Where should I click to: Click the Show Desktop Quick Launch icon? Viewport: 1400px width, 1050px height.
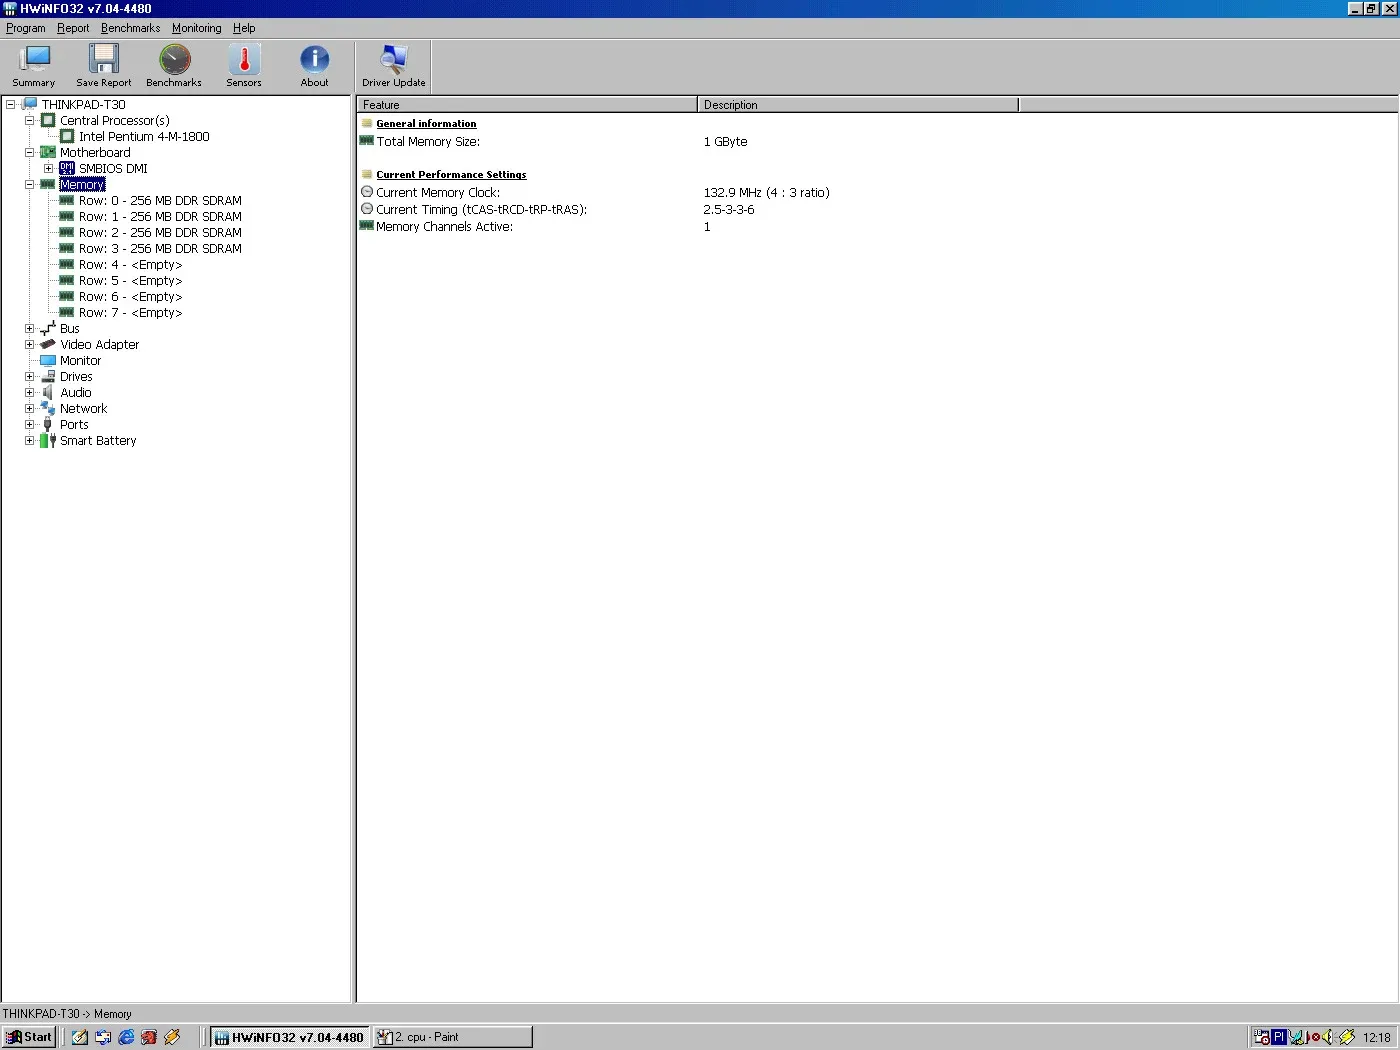(80, 1037)
